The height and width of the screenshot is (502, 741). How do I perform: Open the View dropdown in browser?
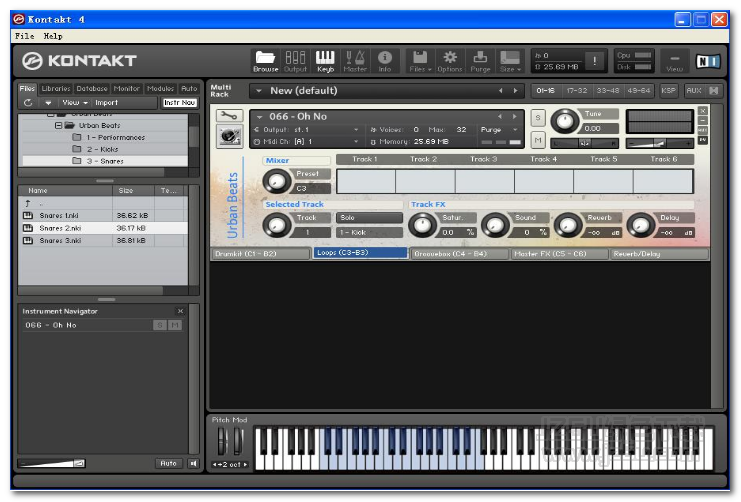[75, 103]
